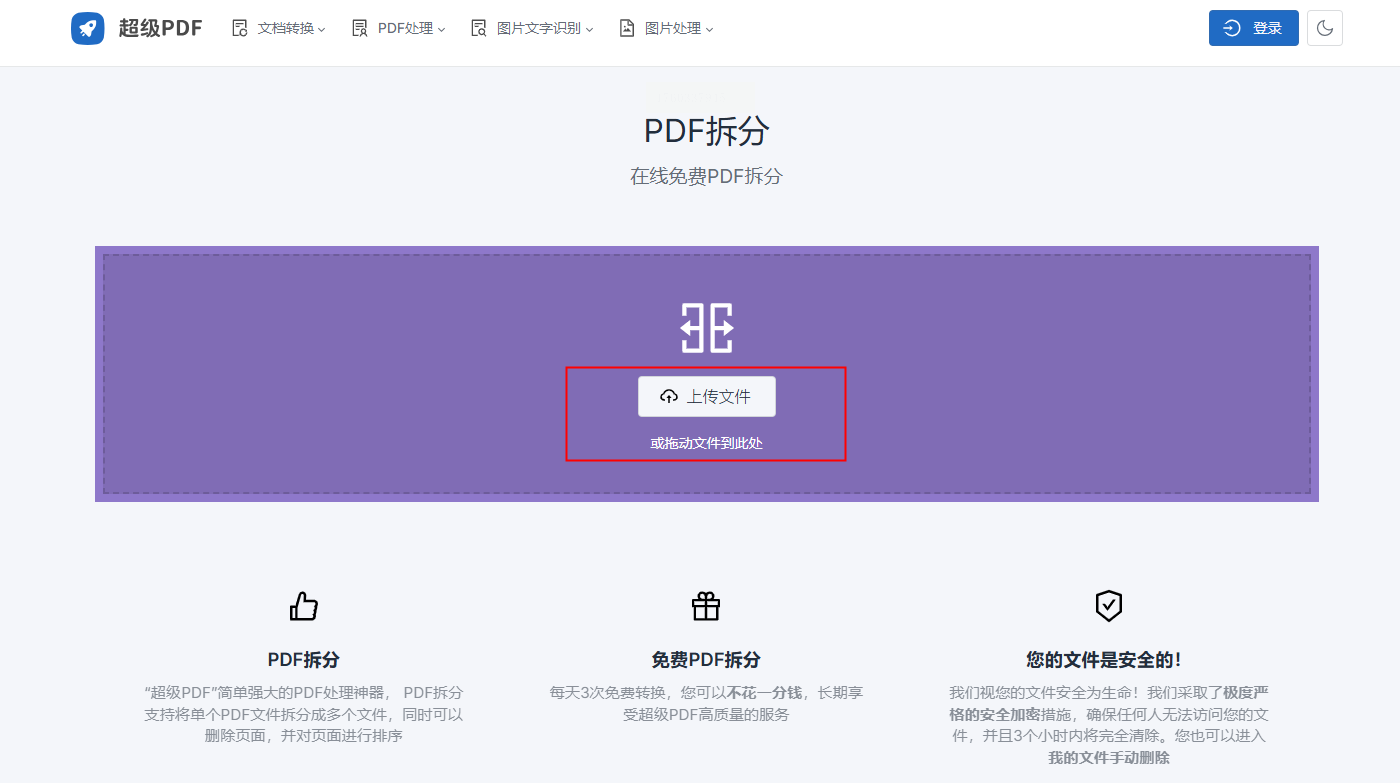This screenshot has height=783, width=1400.
Task: Click the cloud upload icon in 上传文件
Action: 669,397
